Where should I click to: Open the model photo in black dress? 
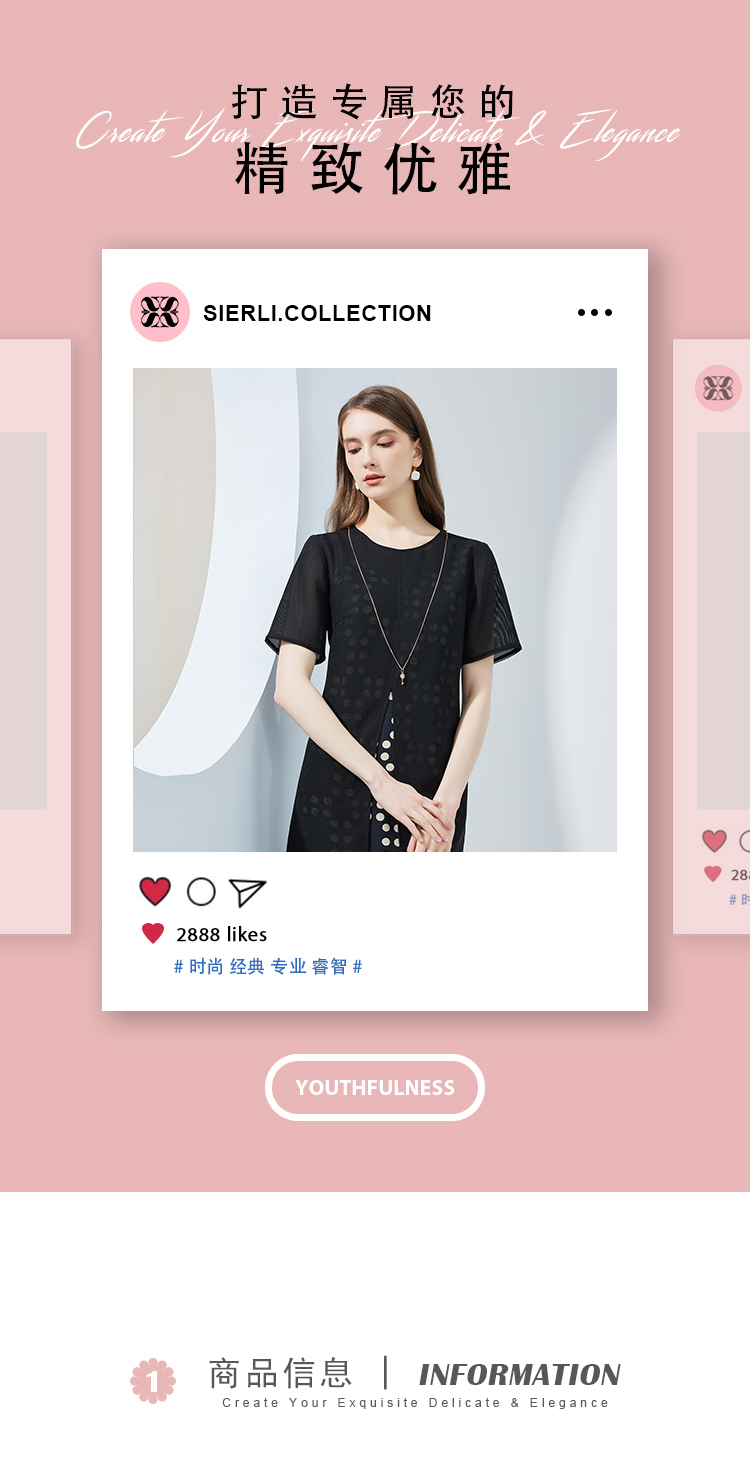[375, 610]
